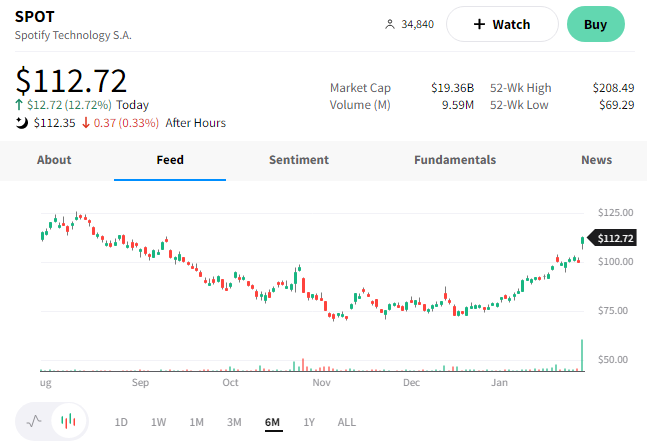Switch chart to candlestick view
This screenshot has width=647, height=447.
(68, 421)
